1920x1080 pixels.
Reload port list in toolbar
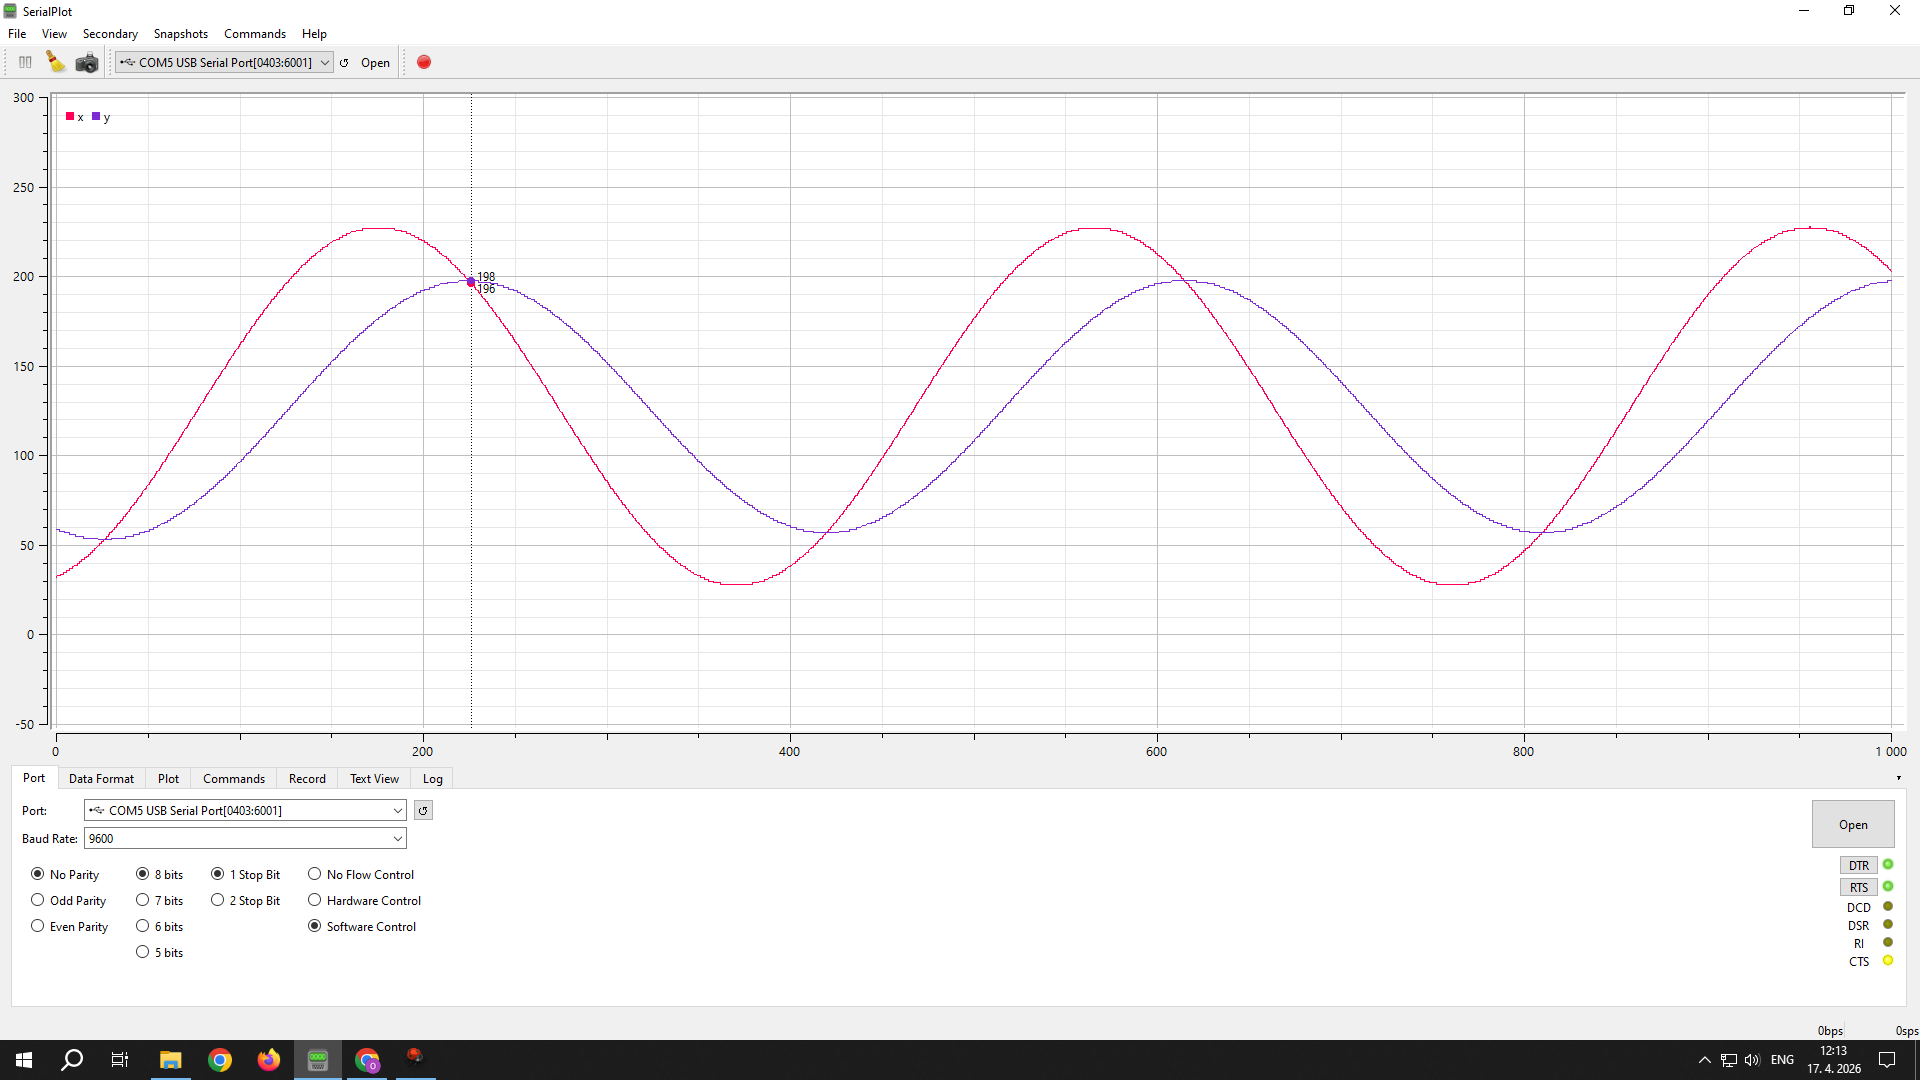(x=345, y=63)
